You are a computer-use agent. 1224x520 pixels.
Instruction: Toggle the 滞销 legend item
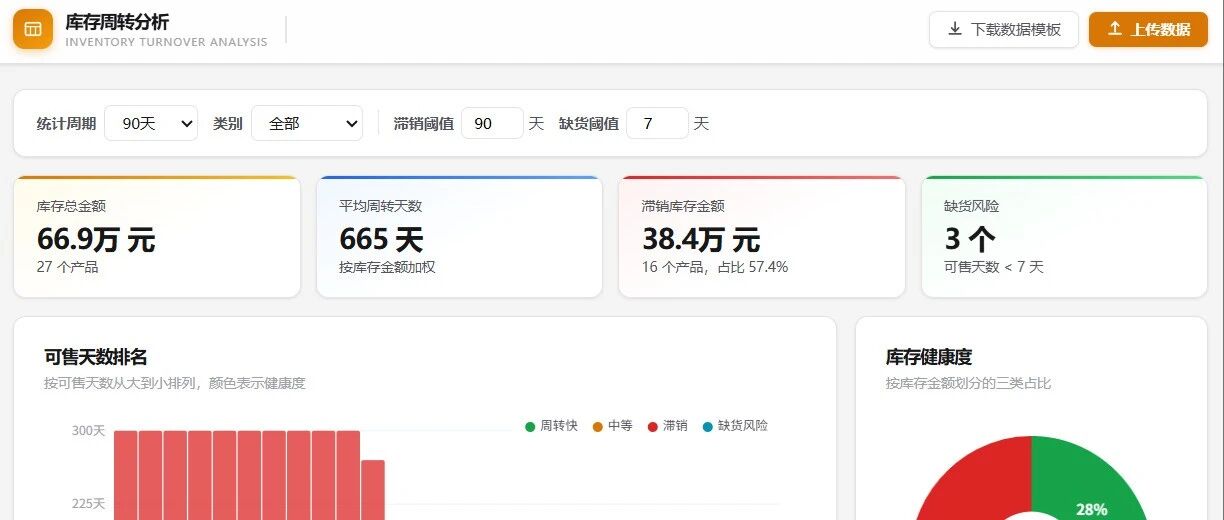[x=668, y=426]
